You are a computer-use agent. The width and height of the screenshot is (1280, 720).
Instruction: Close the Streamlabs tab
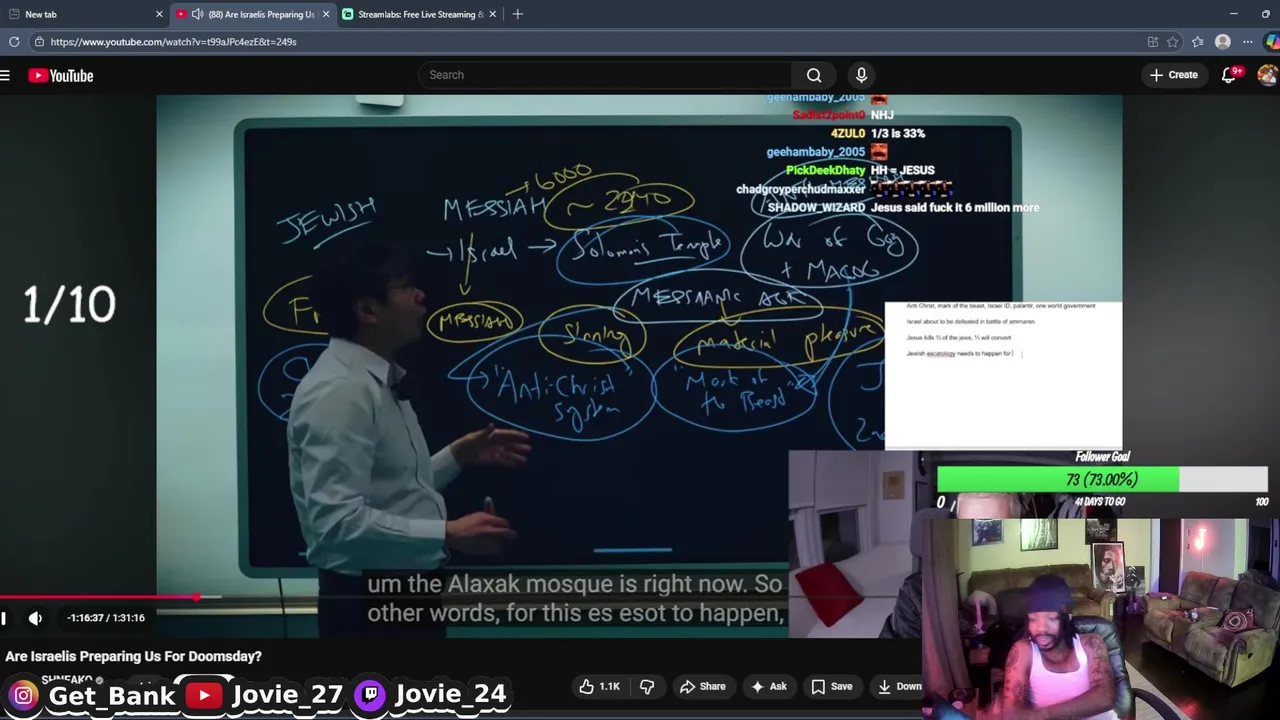(x=492, y=14)
